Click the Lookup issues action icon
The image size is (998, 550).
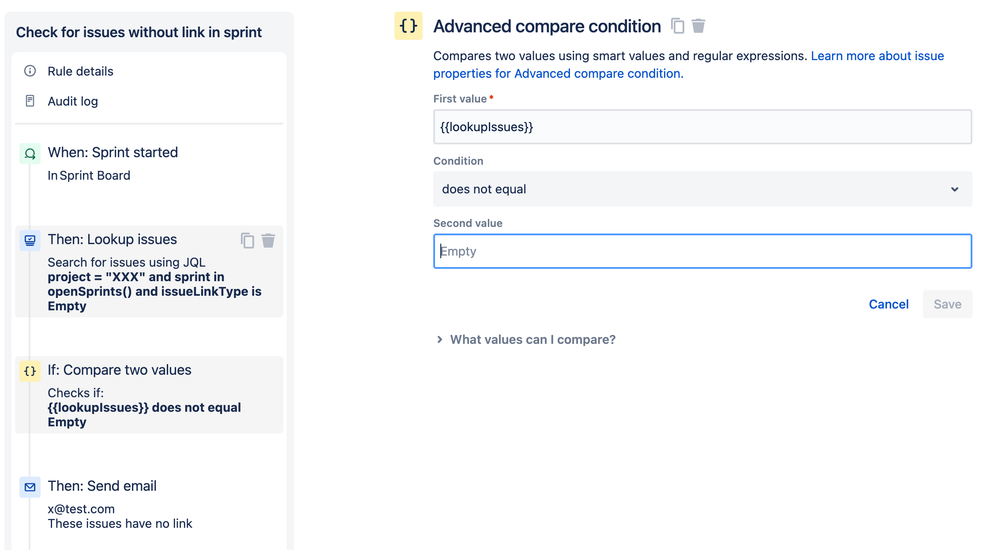tap(30, 240)
